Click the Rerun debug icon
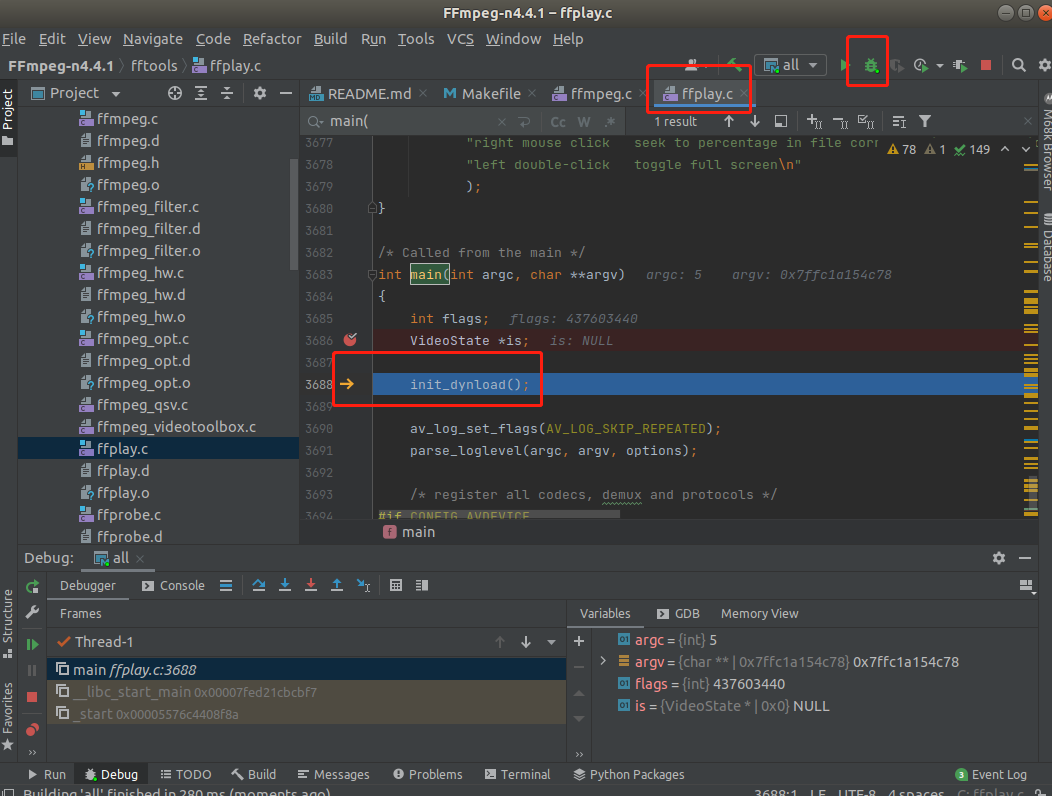The width and height of the screenshot is (1052, 796). click(32, 587)
